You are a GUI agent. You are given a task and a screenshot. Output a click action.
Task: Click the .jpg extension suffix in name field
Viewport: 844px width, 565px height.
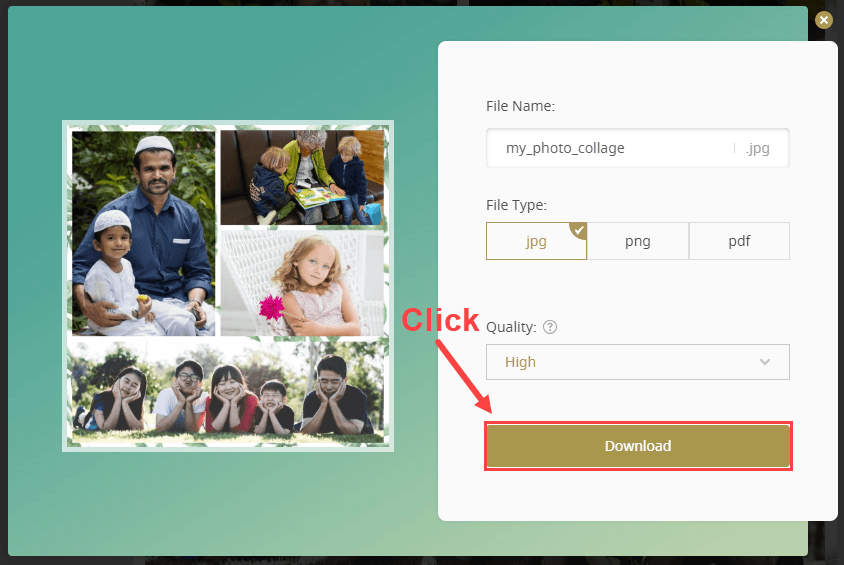[758, 148]
